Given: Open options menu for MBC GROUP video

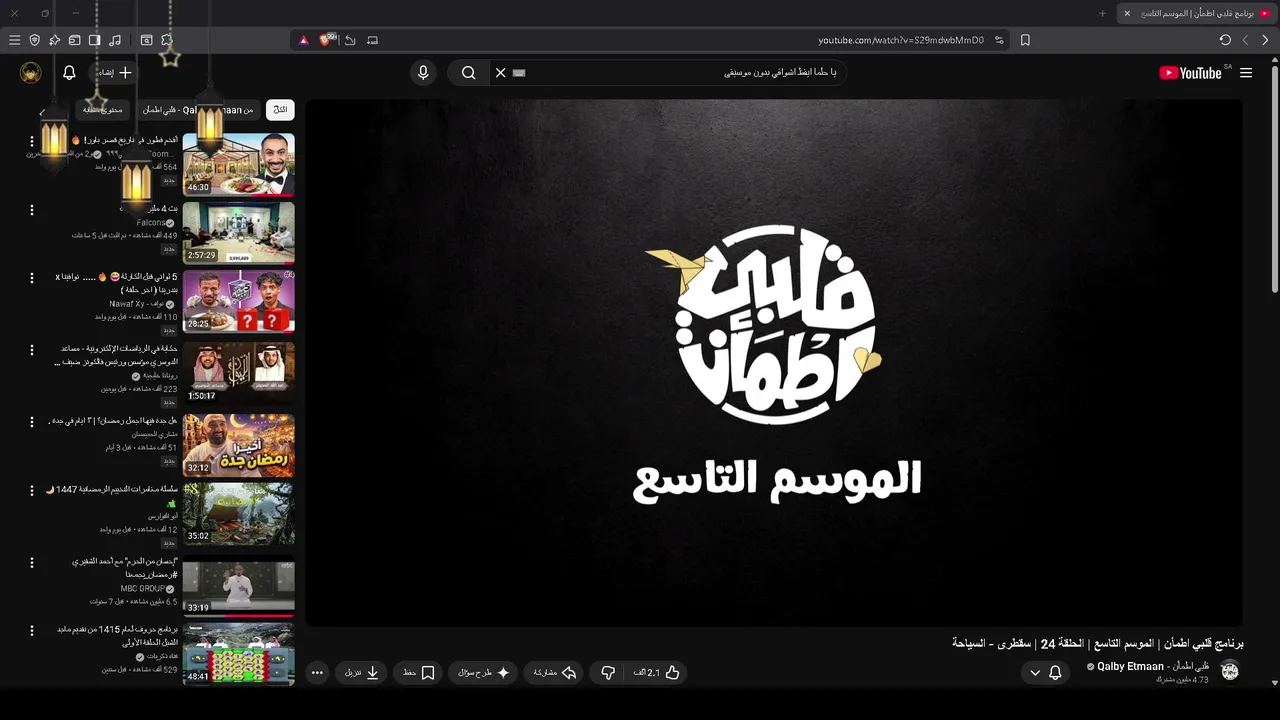Looking at the screenshot, I should coord(31,563).
